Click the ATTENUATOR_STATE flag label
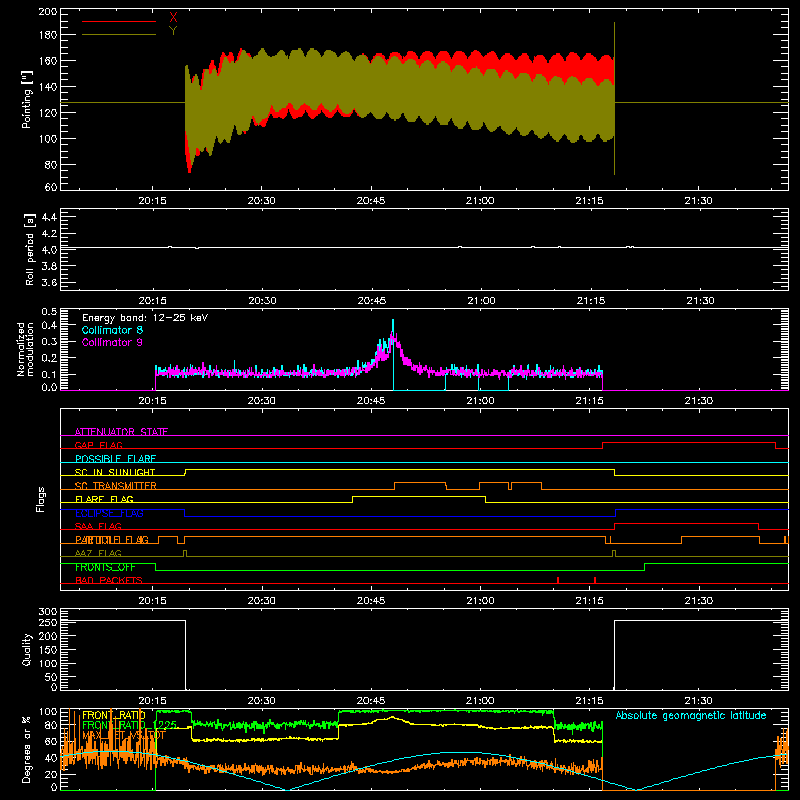The height and width of the screenshot is (800, 800). (x=121, y=432)
